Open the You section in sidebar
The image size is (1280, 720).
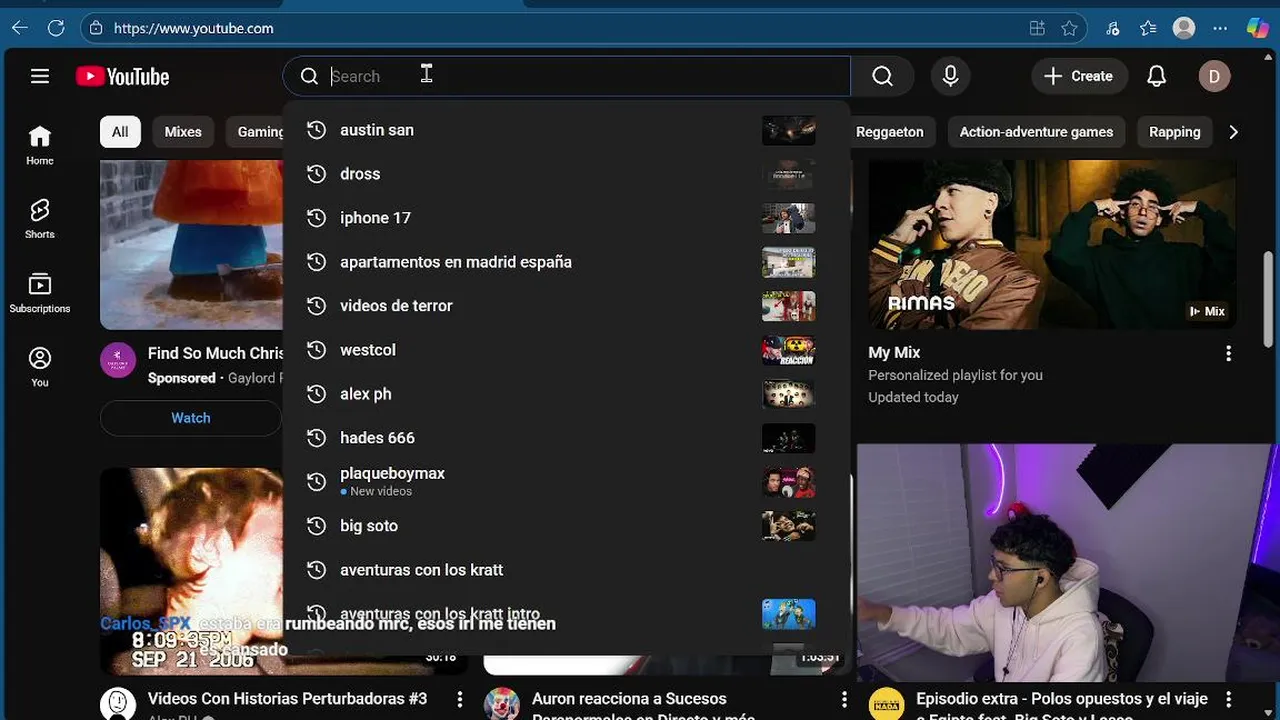[40, 367]
